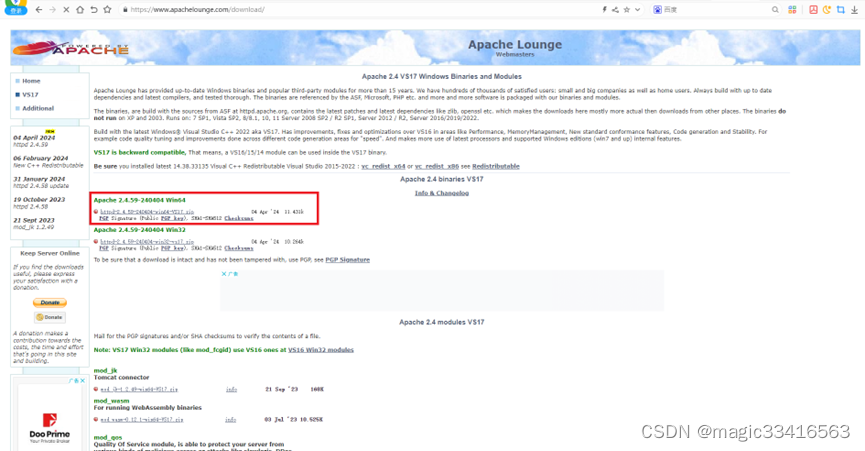865x451 pixels.
Task: Click the Baidu paw search engine icon
Action: point(657,9)
